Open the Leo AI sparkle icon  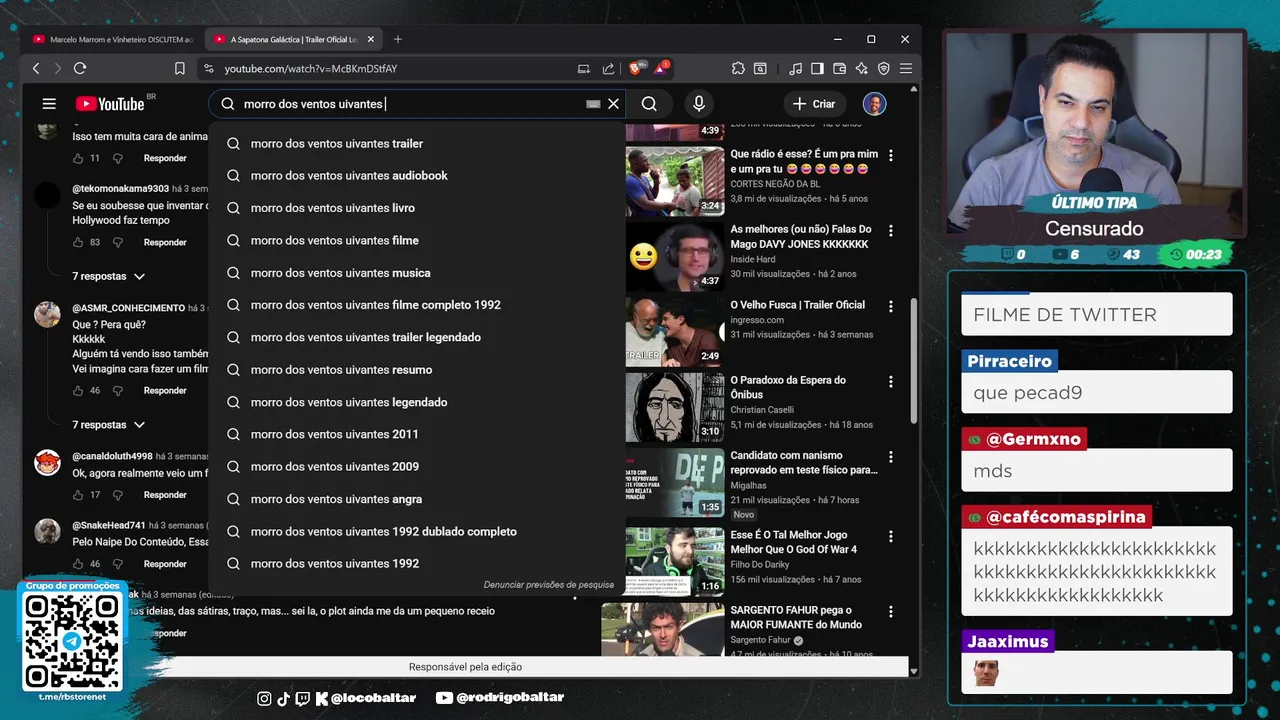point(861,68)
